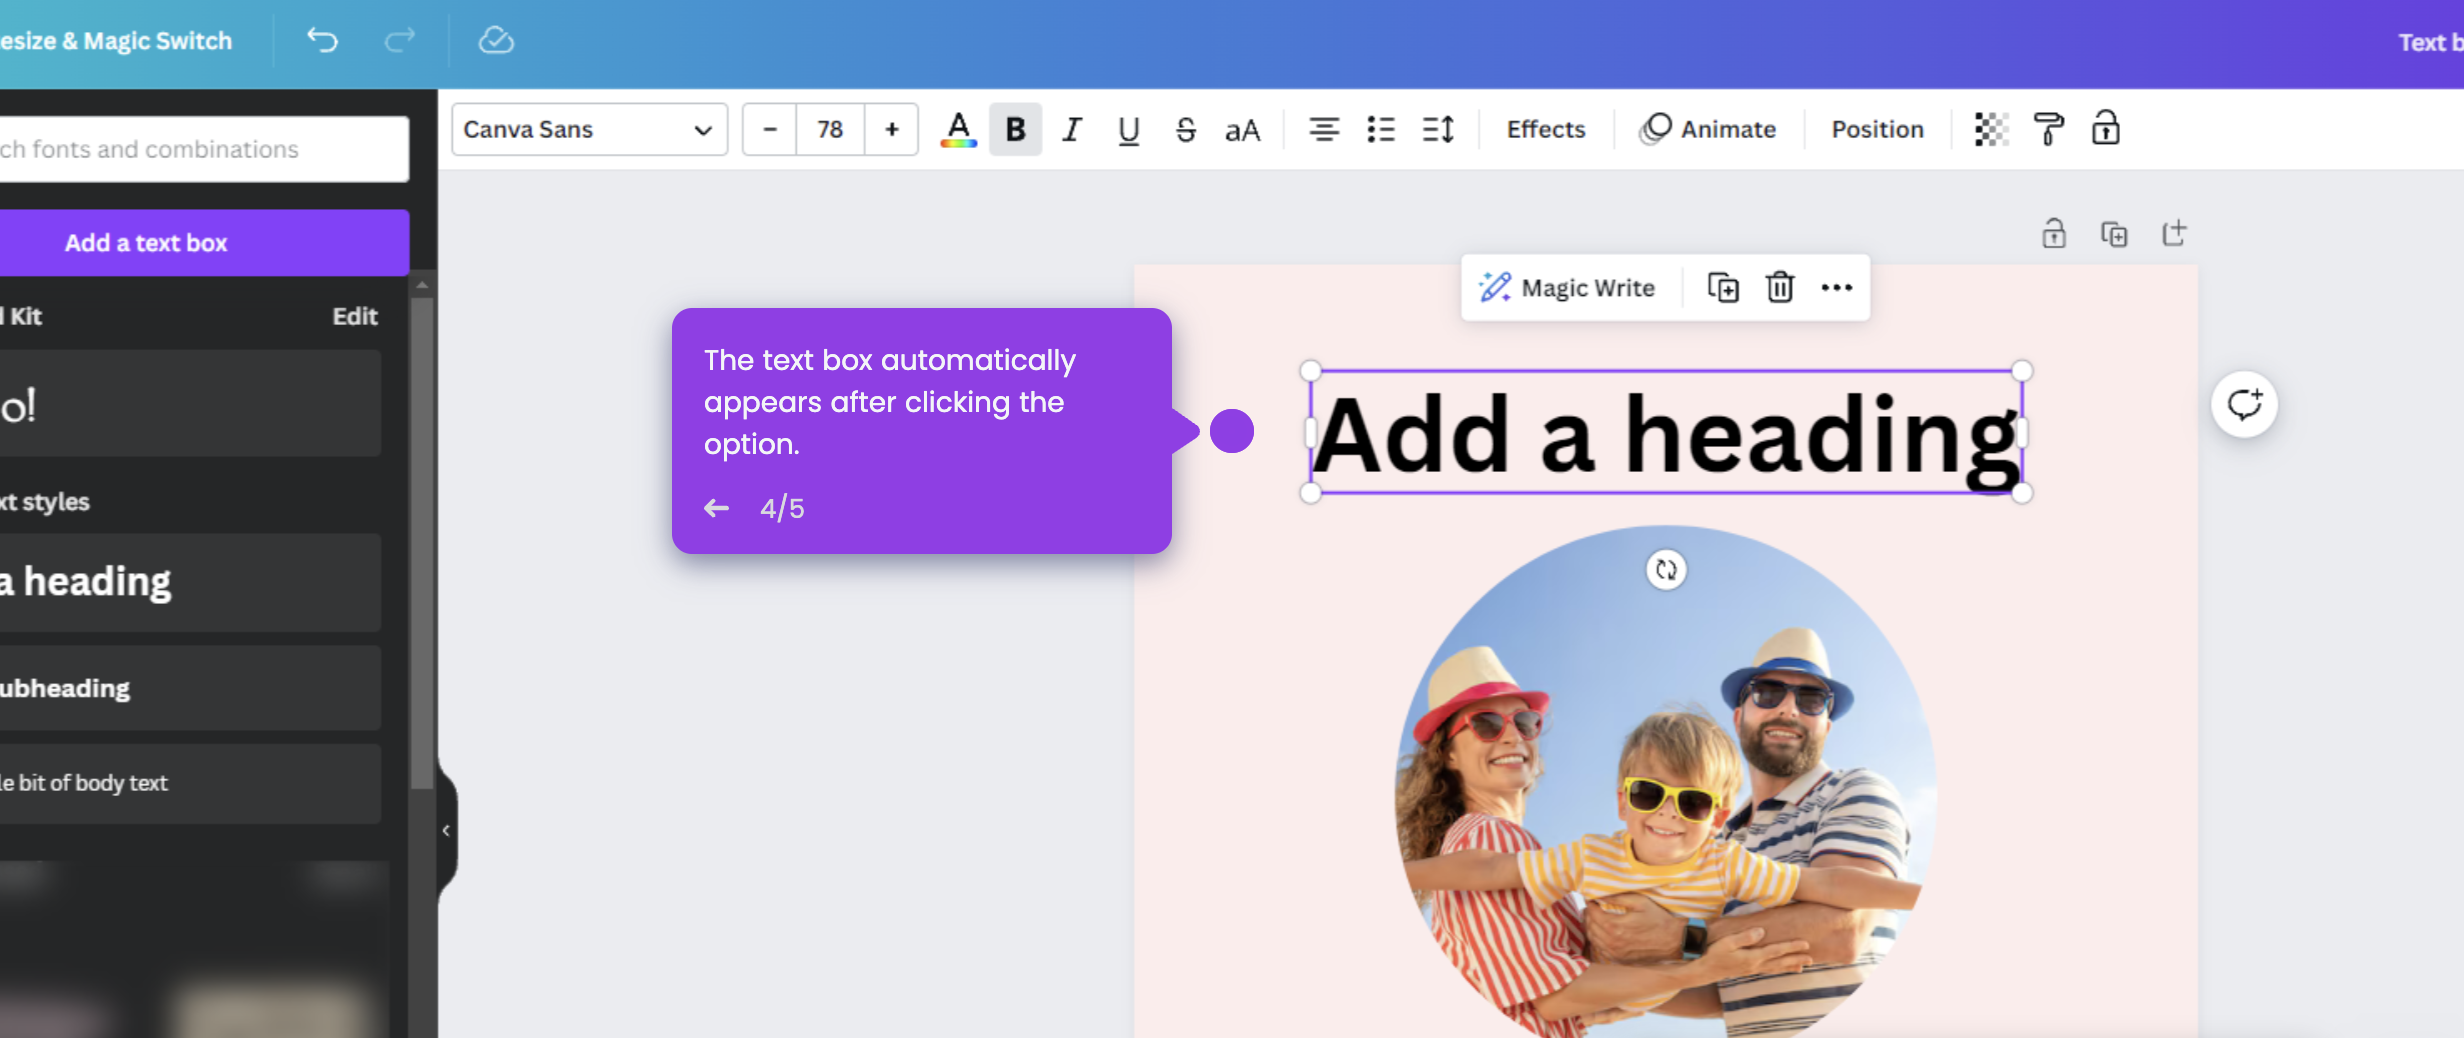The image size is (2464, 1038).
Task: Open more options with the three dots
Action: click(x=1836, y=287)
